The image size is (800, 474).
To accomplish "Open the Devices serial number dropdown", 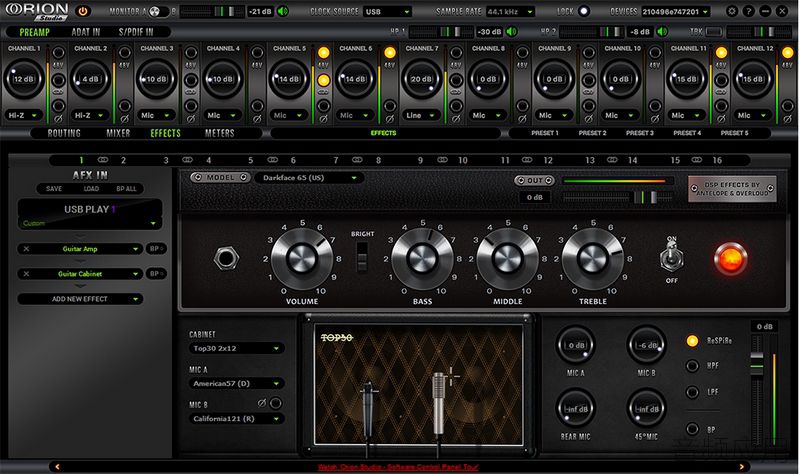I will click(x=676, y=11).
